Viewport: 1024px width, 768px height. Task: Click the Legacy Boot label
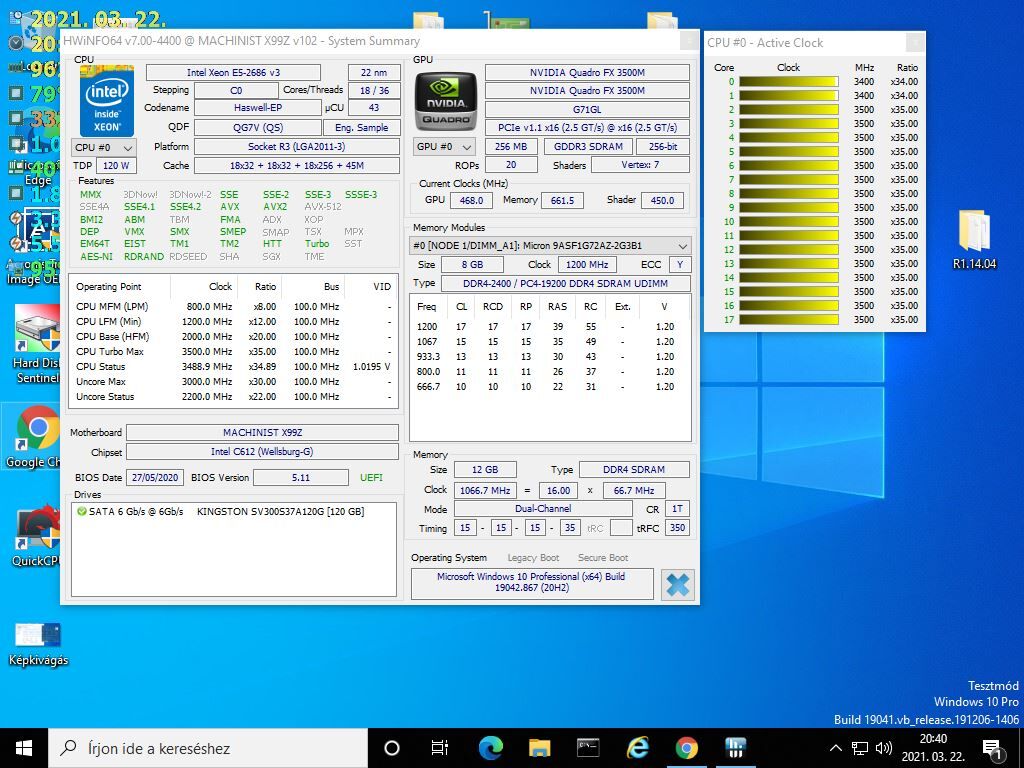click(533, 558)
